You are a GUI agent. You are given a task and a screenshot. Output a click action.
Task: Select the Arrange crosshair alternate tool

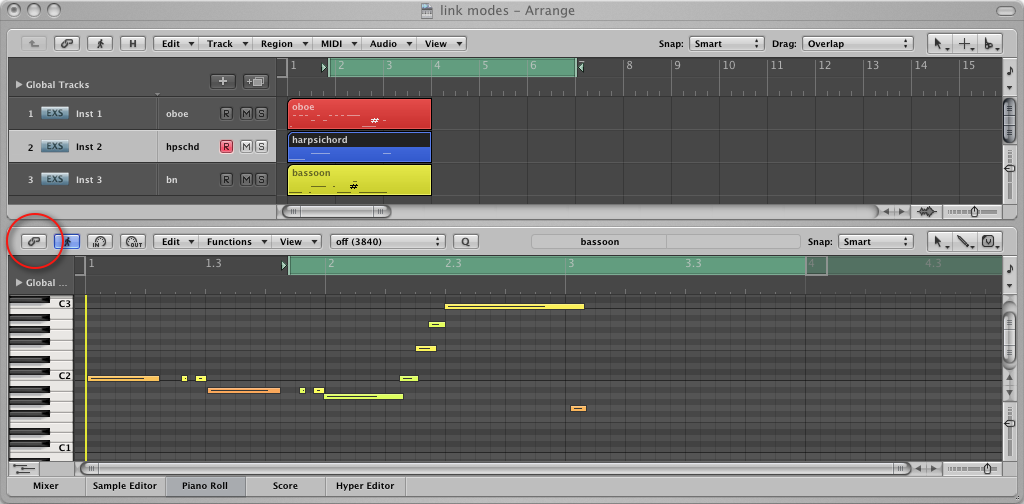pyautogui.click(x=965, y=44)
